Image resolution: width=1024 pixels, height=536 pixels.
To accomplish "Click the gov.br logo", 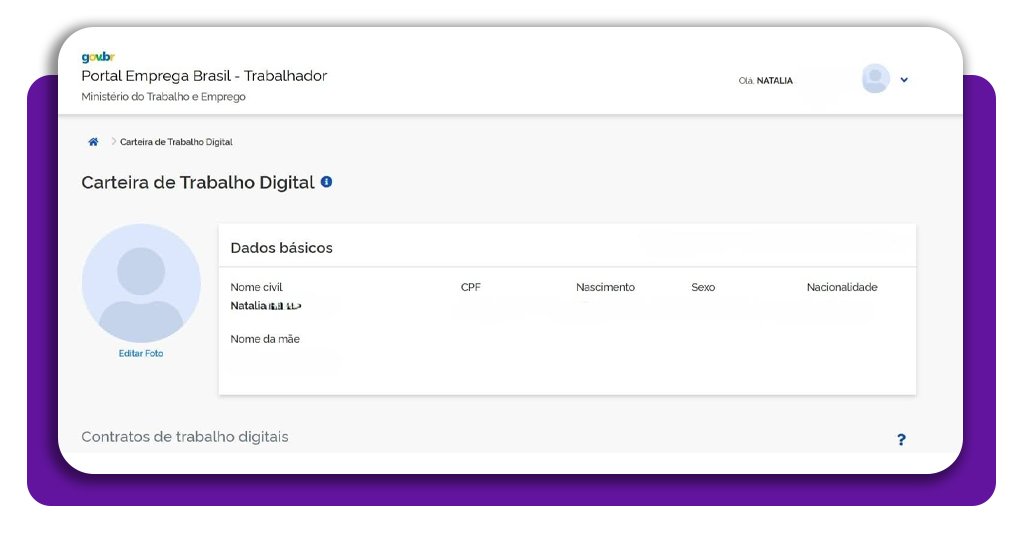I will (98, 57).
